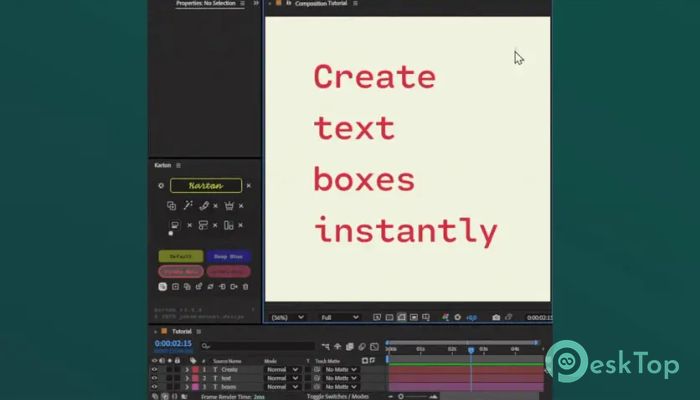Apply the pink outlined preset
700x400 pixels.
(181, 271)
